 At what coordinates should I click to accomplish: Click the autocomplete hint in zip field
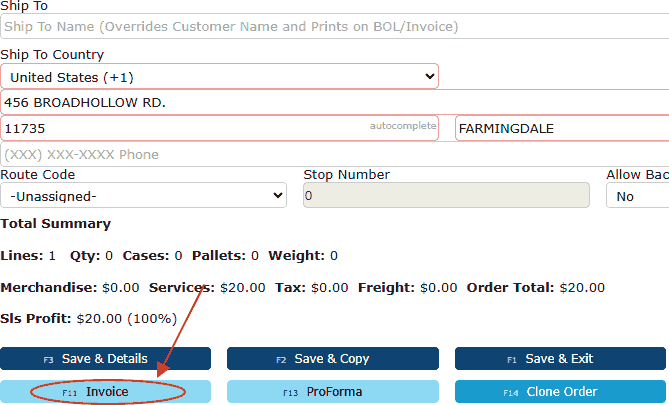pyautogui.click(x=403, y=126)
